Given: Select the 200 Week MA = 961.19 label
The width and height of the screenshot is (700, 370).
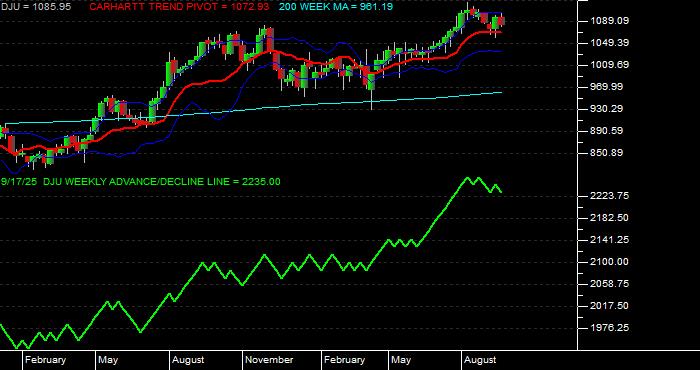Looking at the screenshot, I should tap(336, 7).
